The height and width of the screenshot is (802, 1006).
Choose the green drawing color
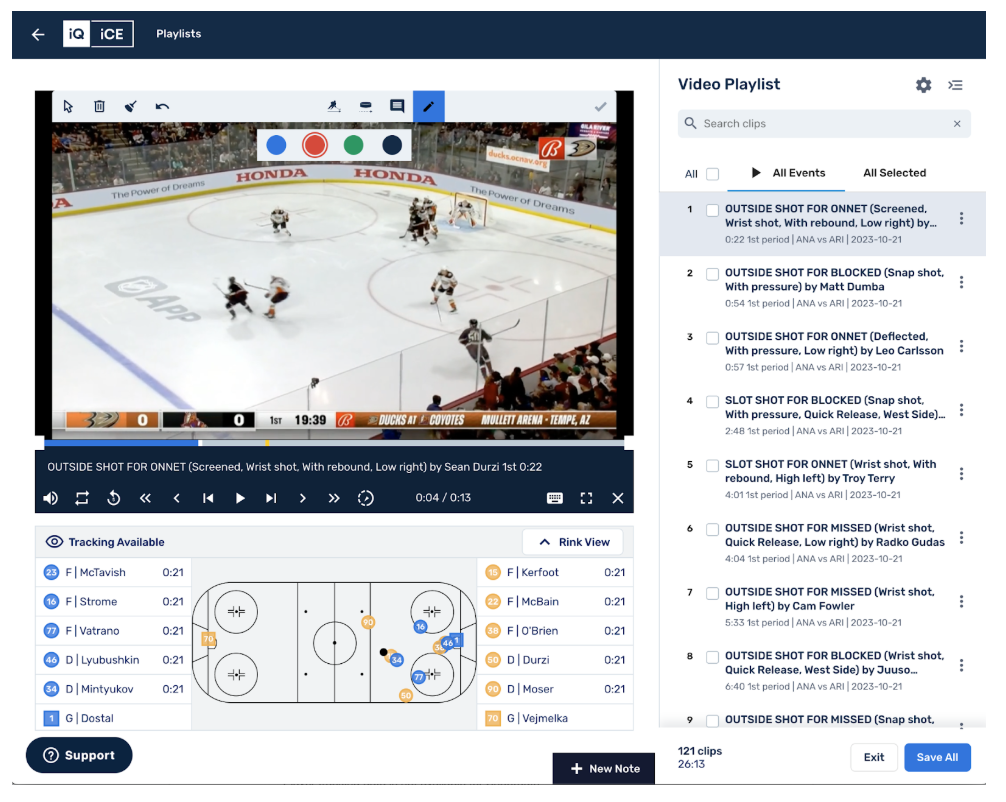pos(354,146)
